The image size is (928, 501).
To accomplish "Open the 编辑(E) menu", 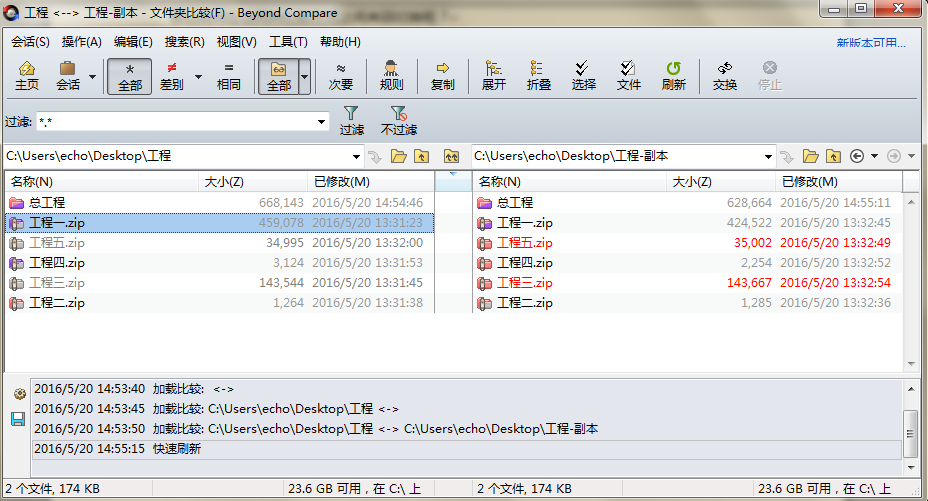I will point(133,42).
